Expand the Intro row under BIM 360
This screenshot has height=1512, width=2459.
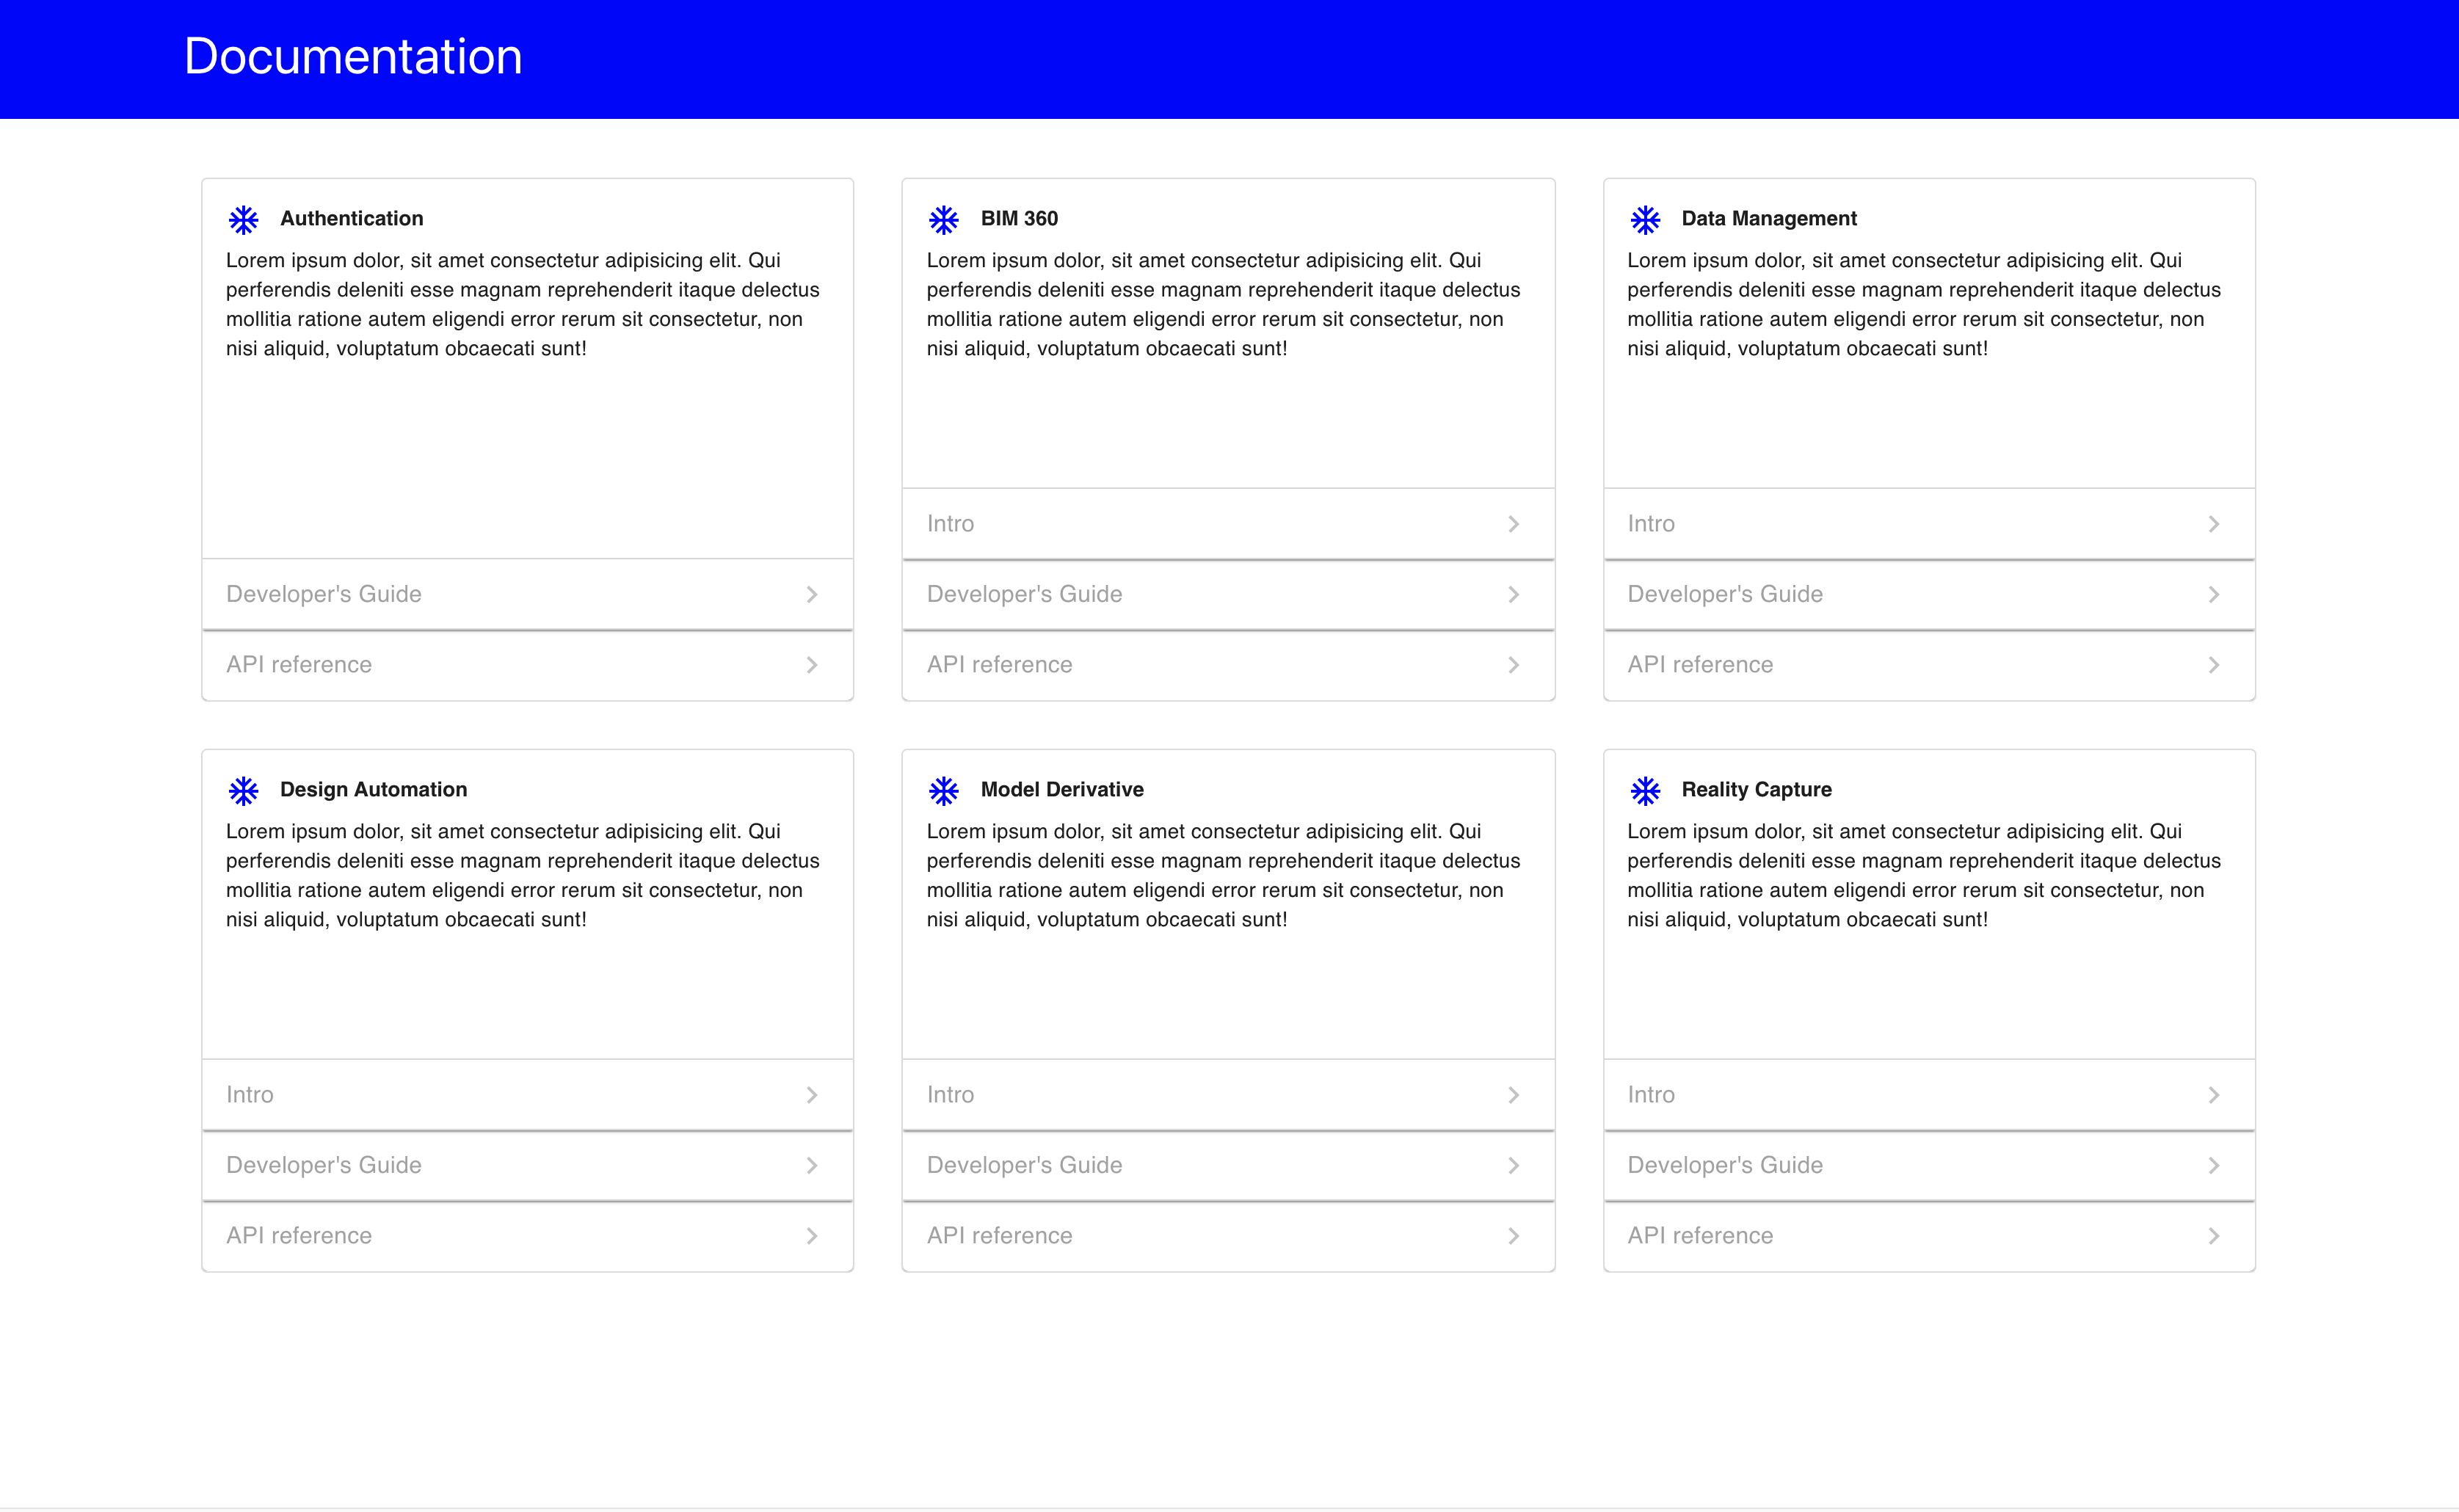tap(1227, 523)
